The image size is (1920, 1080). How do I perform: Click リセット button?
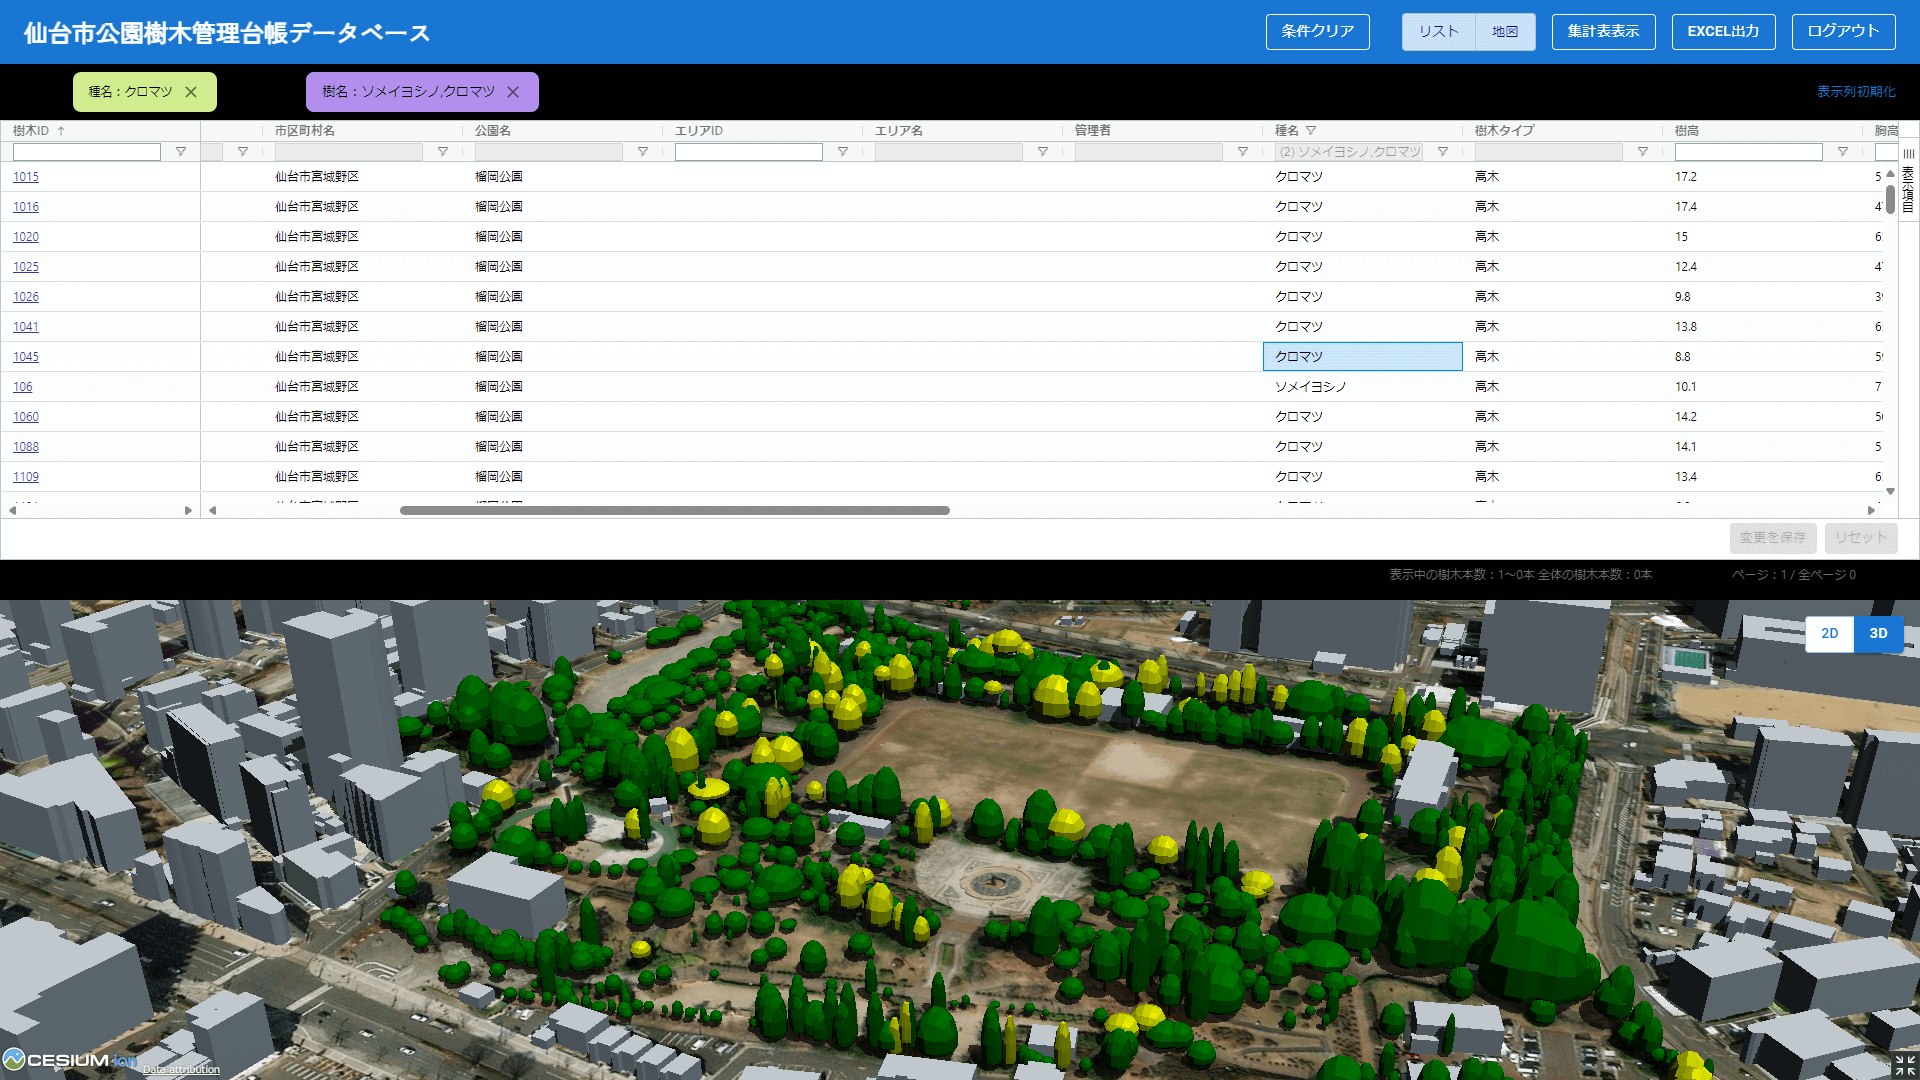pos(1861,538)
